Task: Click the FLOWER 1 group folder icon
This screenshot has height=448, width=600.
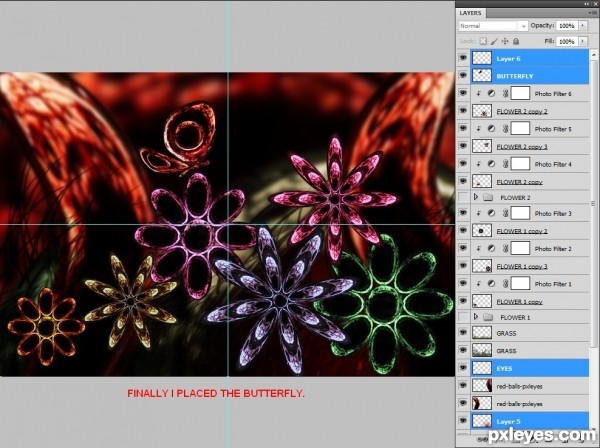Action: tap(488, 317)
